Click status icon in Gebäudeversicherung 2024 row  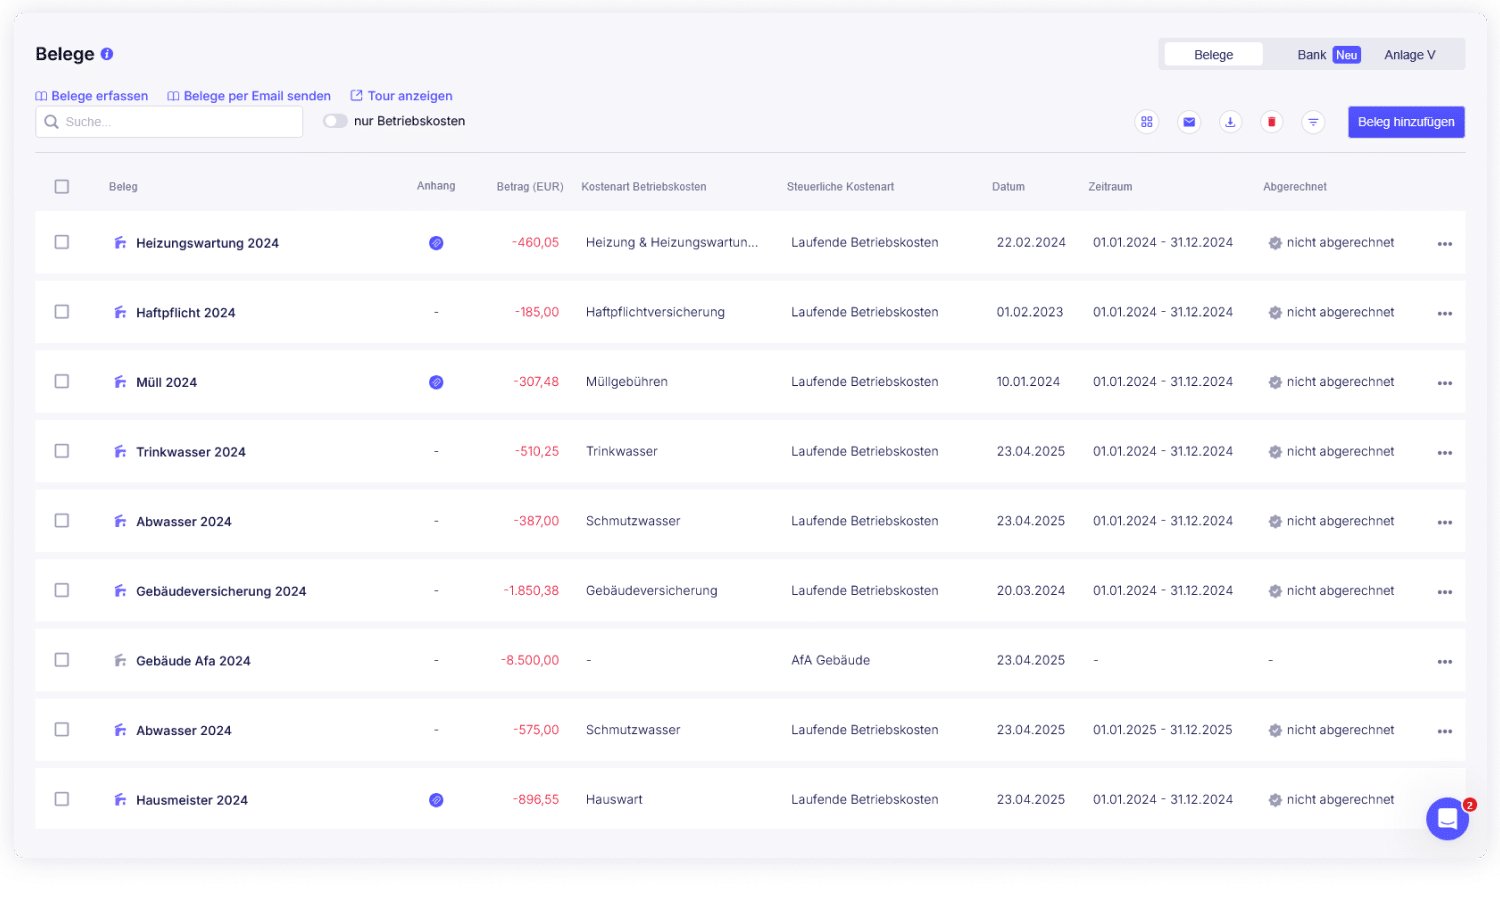(x=1275, y=591)
